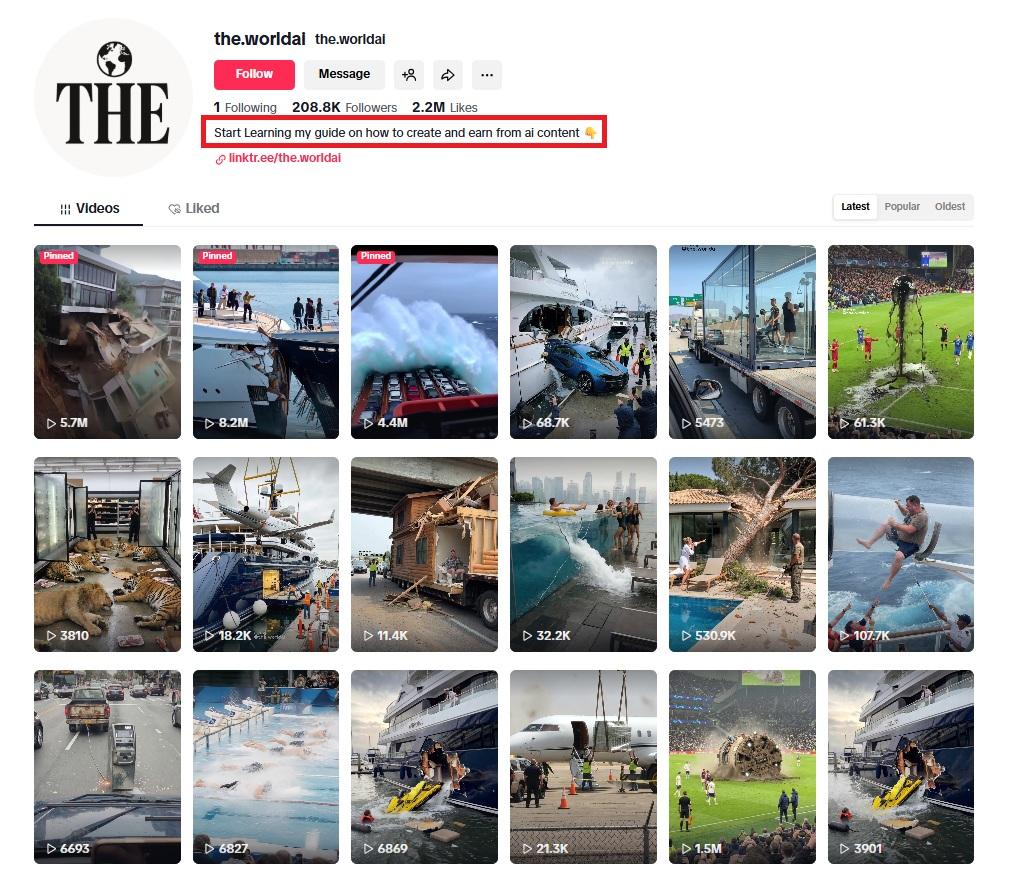Open the wave-over-cargo-ship video with 4.4M views
Viewport: 1010px width, 875px height.
[x=424, y=341]
